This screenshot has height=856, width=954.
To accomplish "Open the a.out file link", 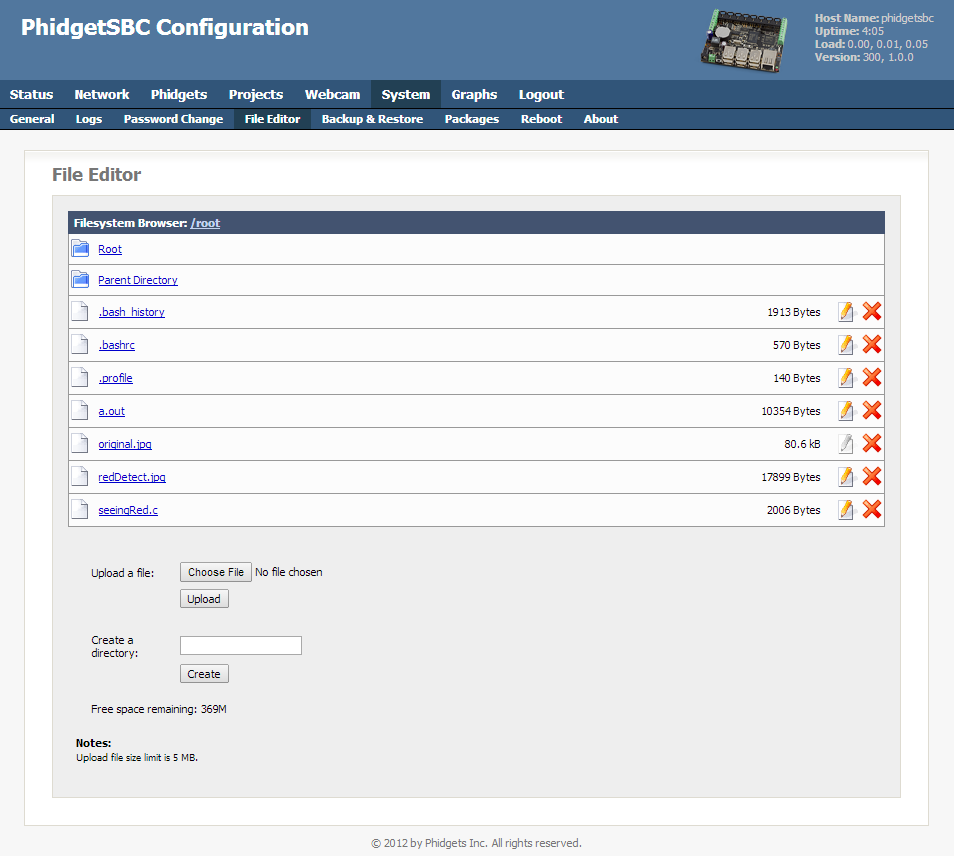I will pos(111,411).
